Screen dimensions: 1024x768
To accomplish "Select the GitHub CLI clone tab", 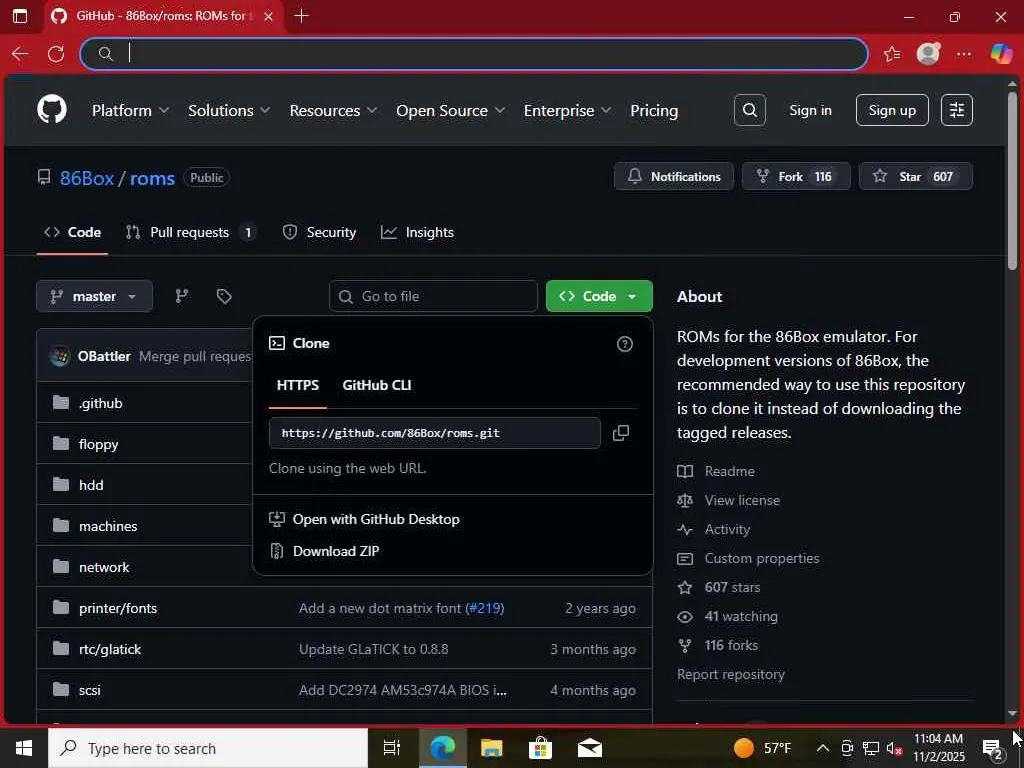I will click(x=377, y=385).
